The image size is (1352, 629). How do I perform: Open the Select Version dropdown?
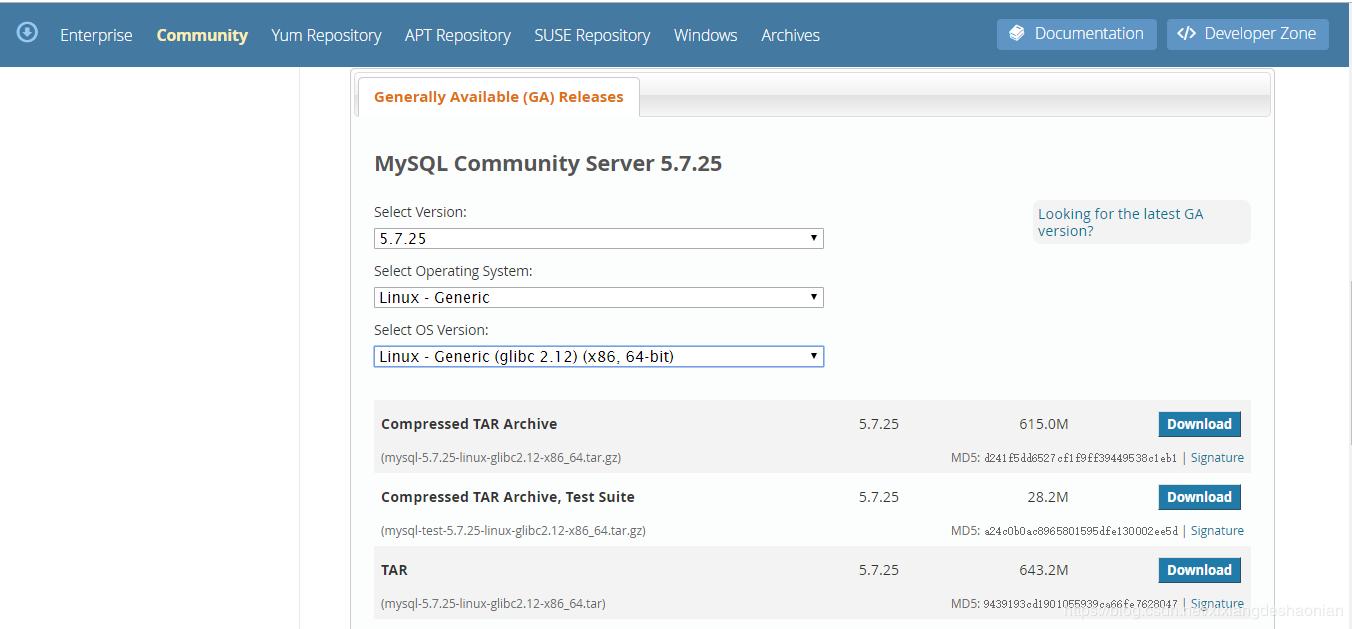click(598, 239)
